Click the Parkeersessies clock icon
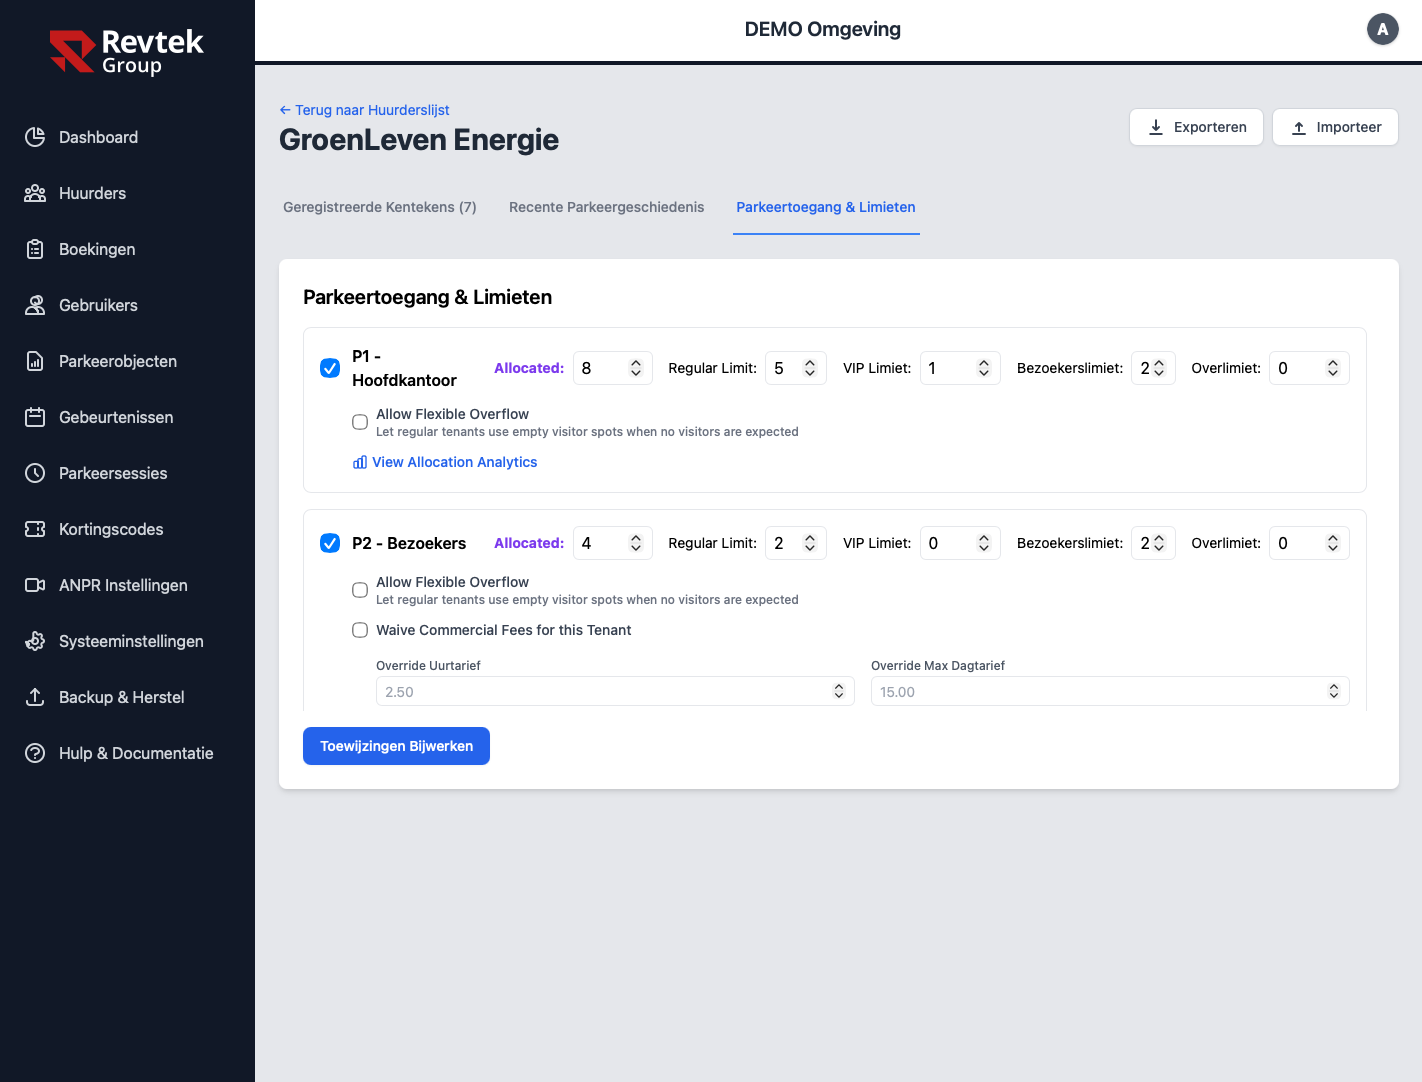 tap(35, 473)
